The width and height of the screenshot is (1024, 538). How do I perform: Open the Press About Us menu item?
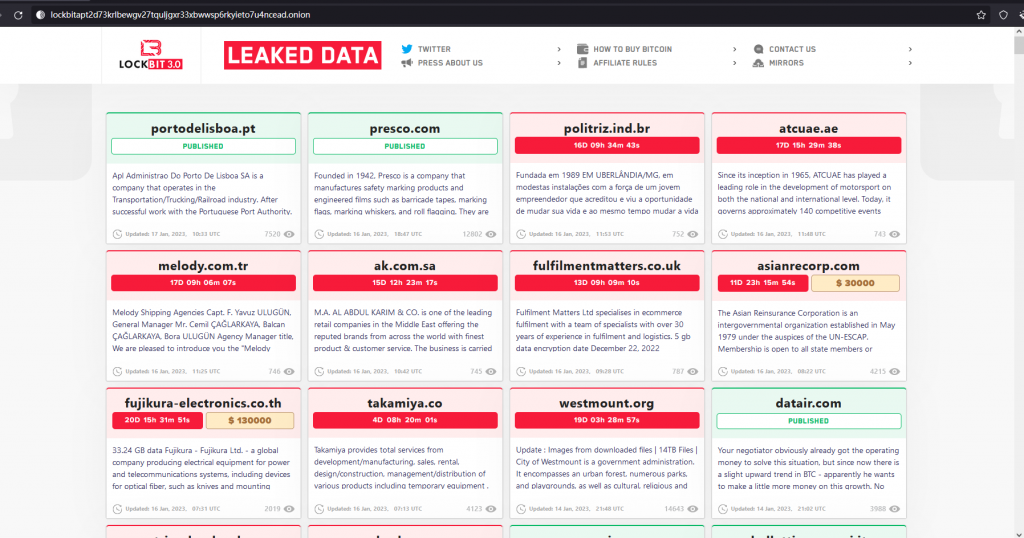pyautogui.click(x=450, y=63)
